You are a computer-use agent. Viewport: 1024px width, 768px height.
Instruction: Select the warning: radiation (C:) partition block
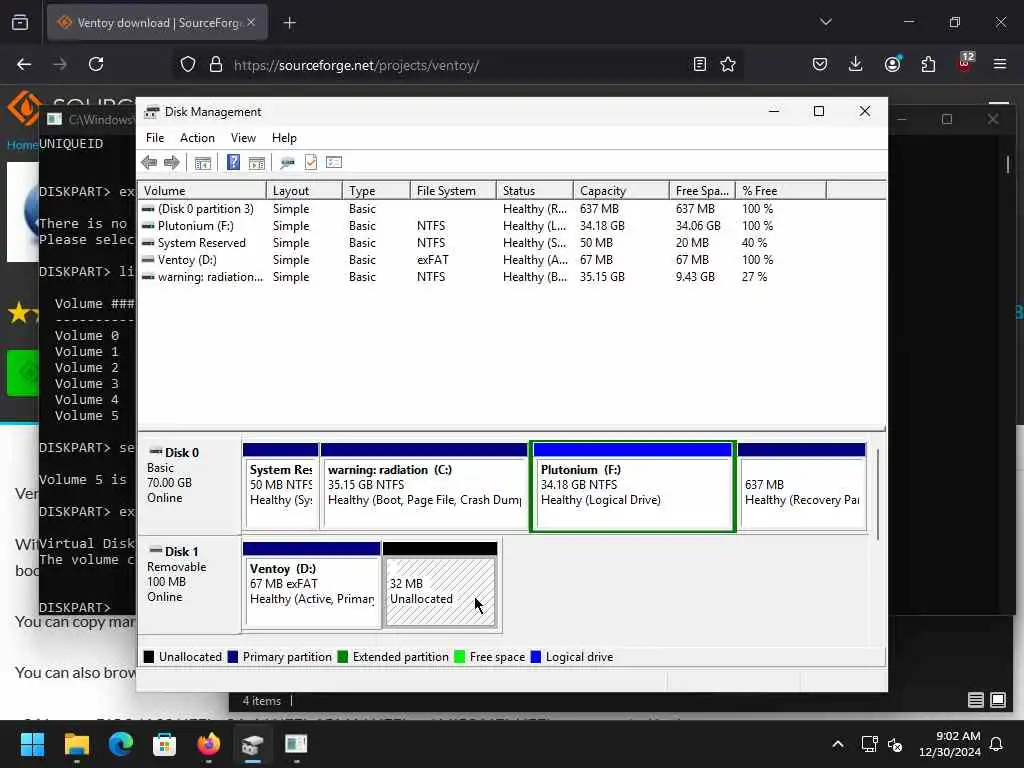coord(424,487)
